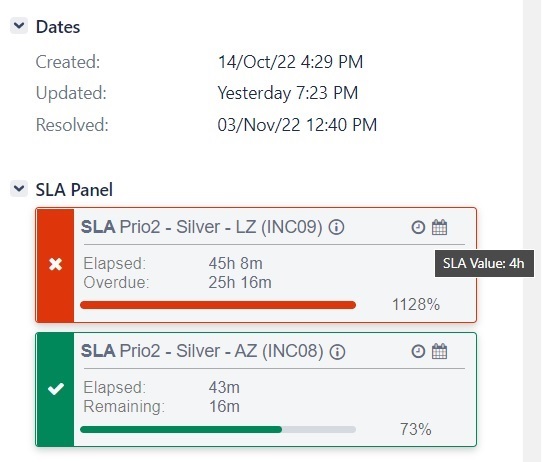Click the green 73% progress bar
Screen dimensions: 544x462
(x=218, y=429)
